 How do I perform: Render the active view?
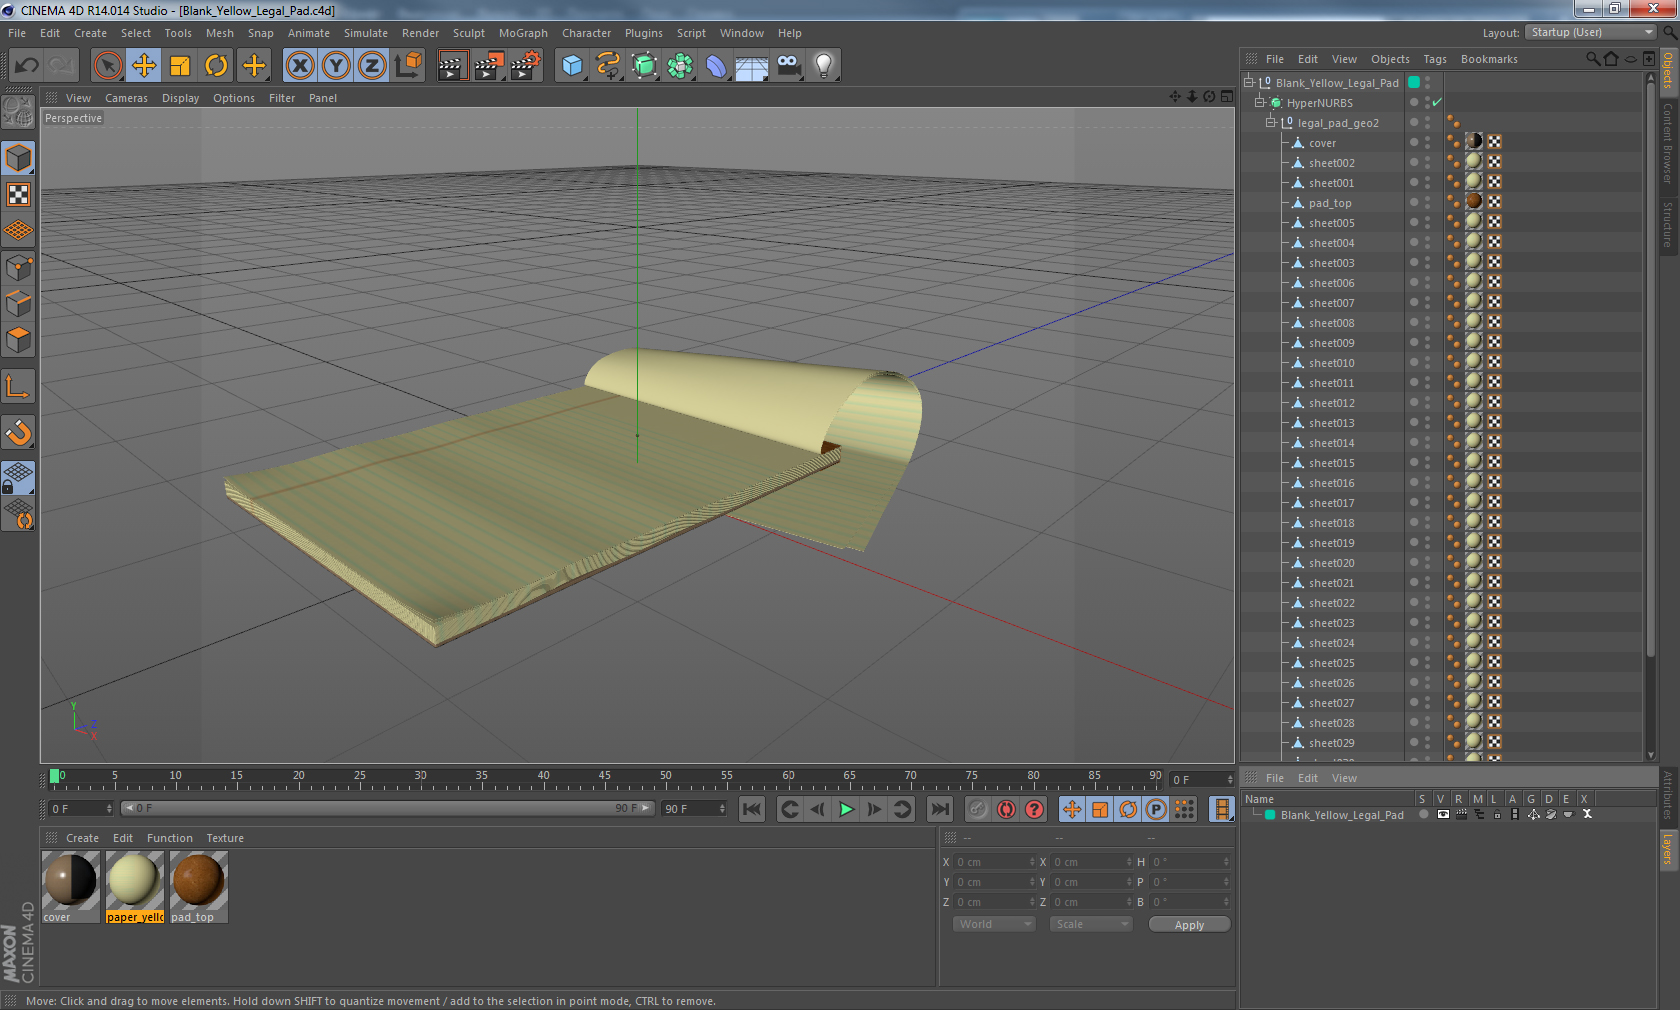click(x=452, y=66)
